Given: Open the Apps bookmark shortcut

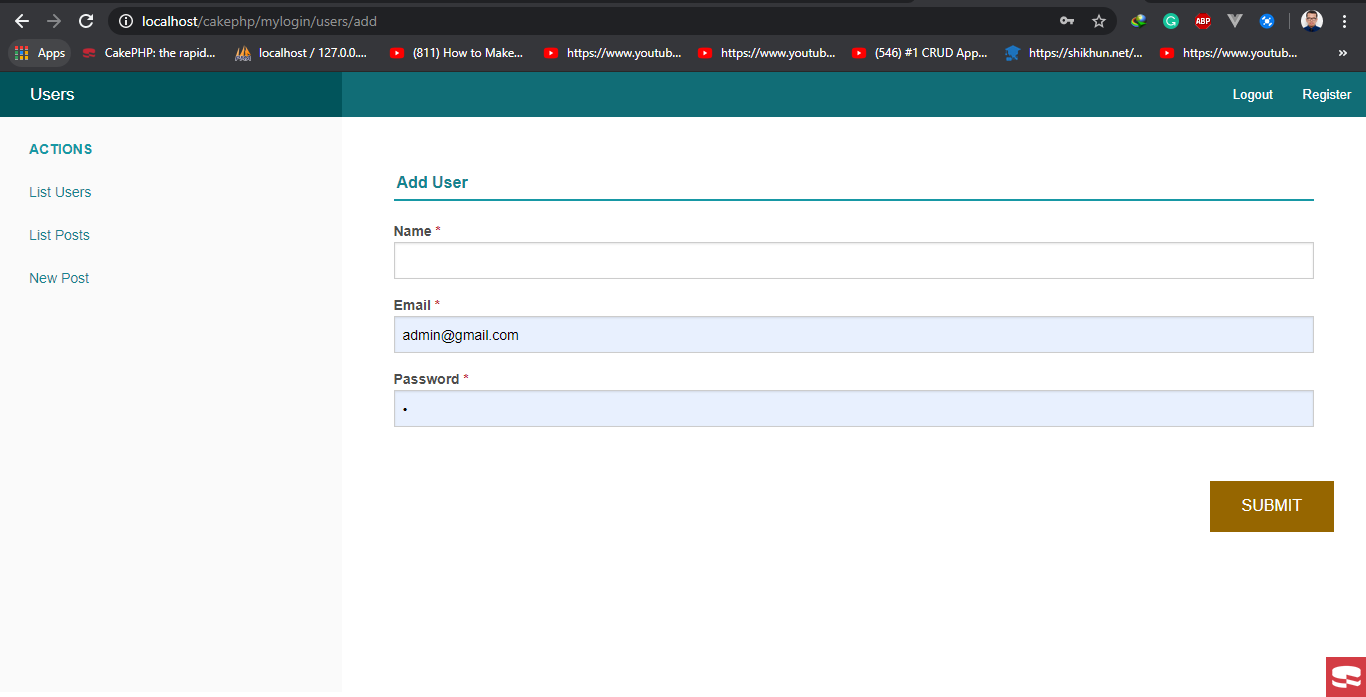Looking at the screenshot, I should 40,53.
